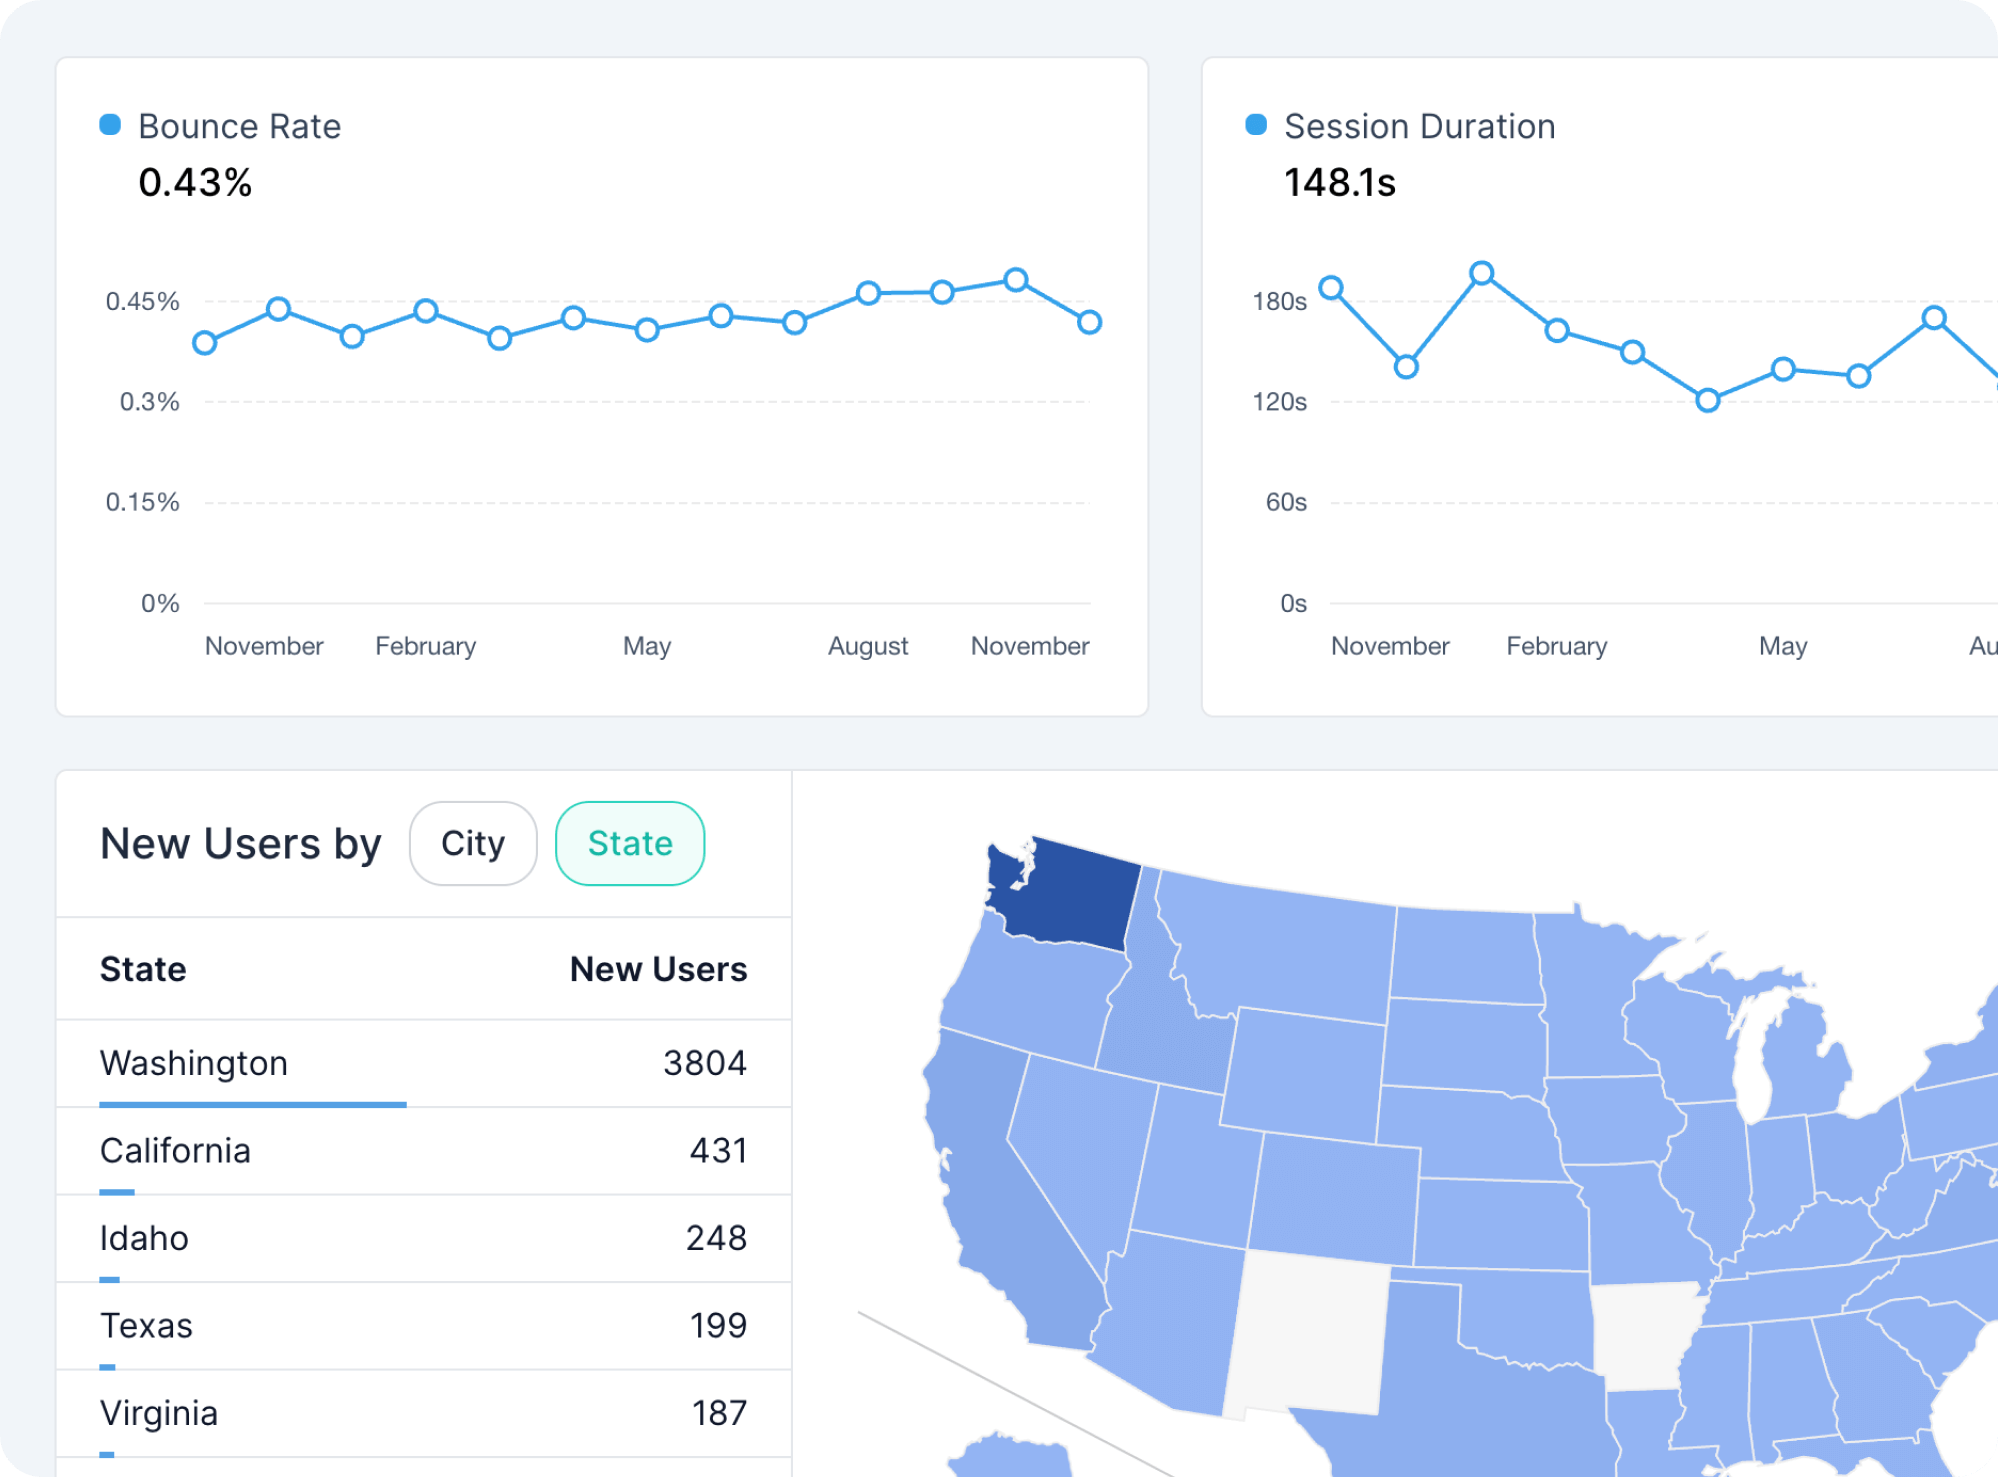The width and height of the screenshot is (1998, 1477).
Task: Click the 180s axis label
Action: click(x=1280, y=301)
